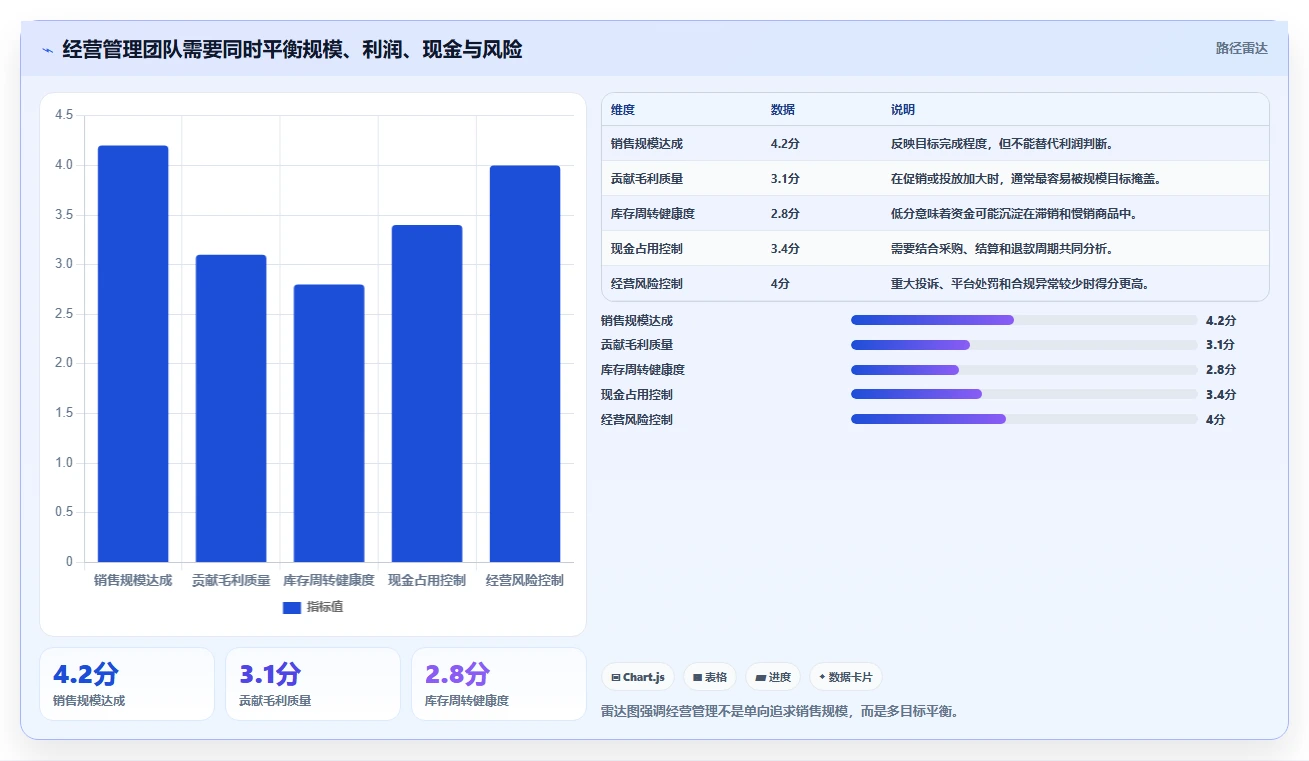
Task: Click the 4分 value in table
Action: (x=780, y=284)
